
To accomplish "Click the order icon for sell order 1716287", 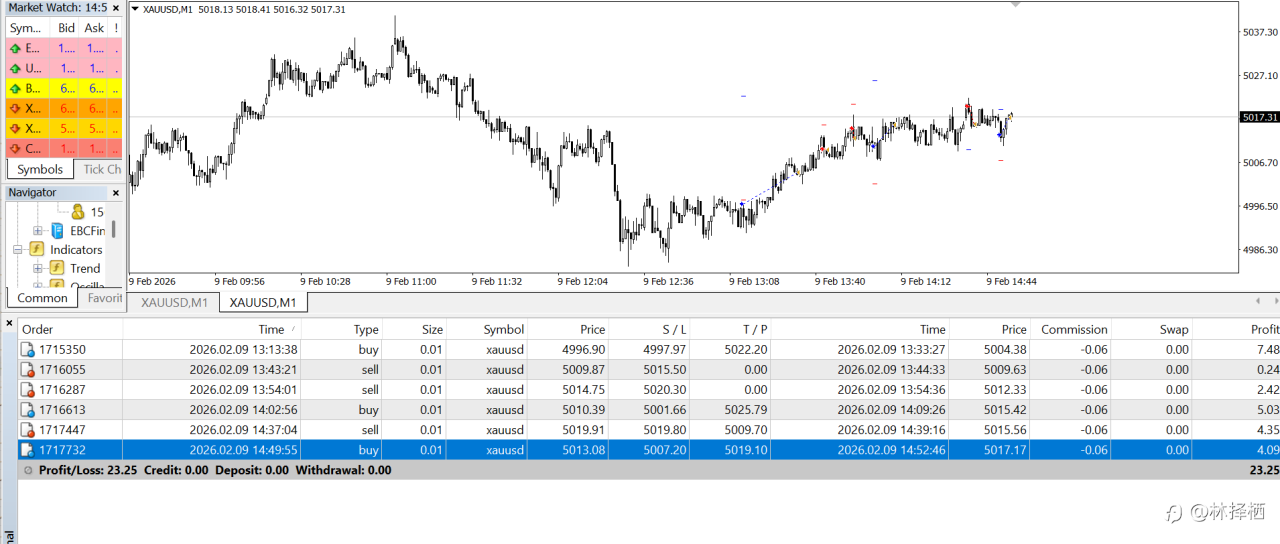I will click(28, 390).
